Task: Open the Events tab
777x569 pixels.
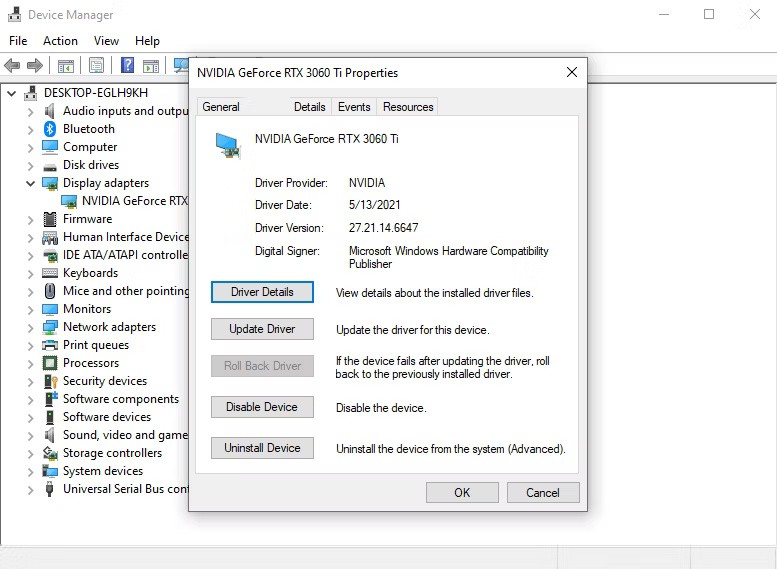Action: (x=354, y=107)
